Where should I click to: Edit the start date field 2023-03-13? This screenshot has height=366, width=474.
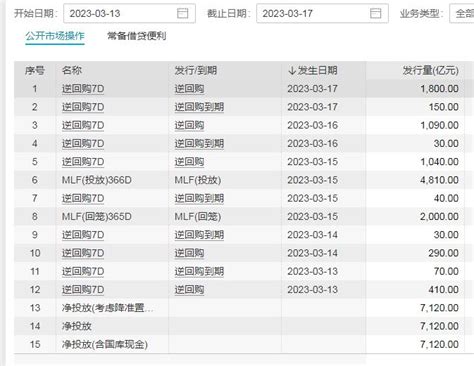(129, 13)
